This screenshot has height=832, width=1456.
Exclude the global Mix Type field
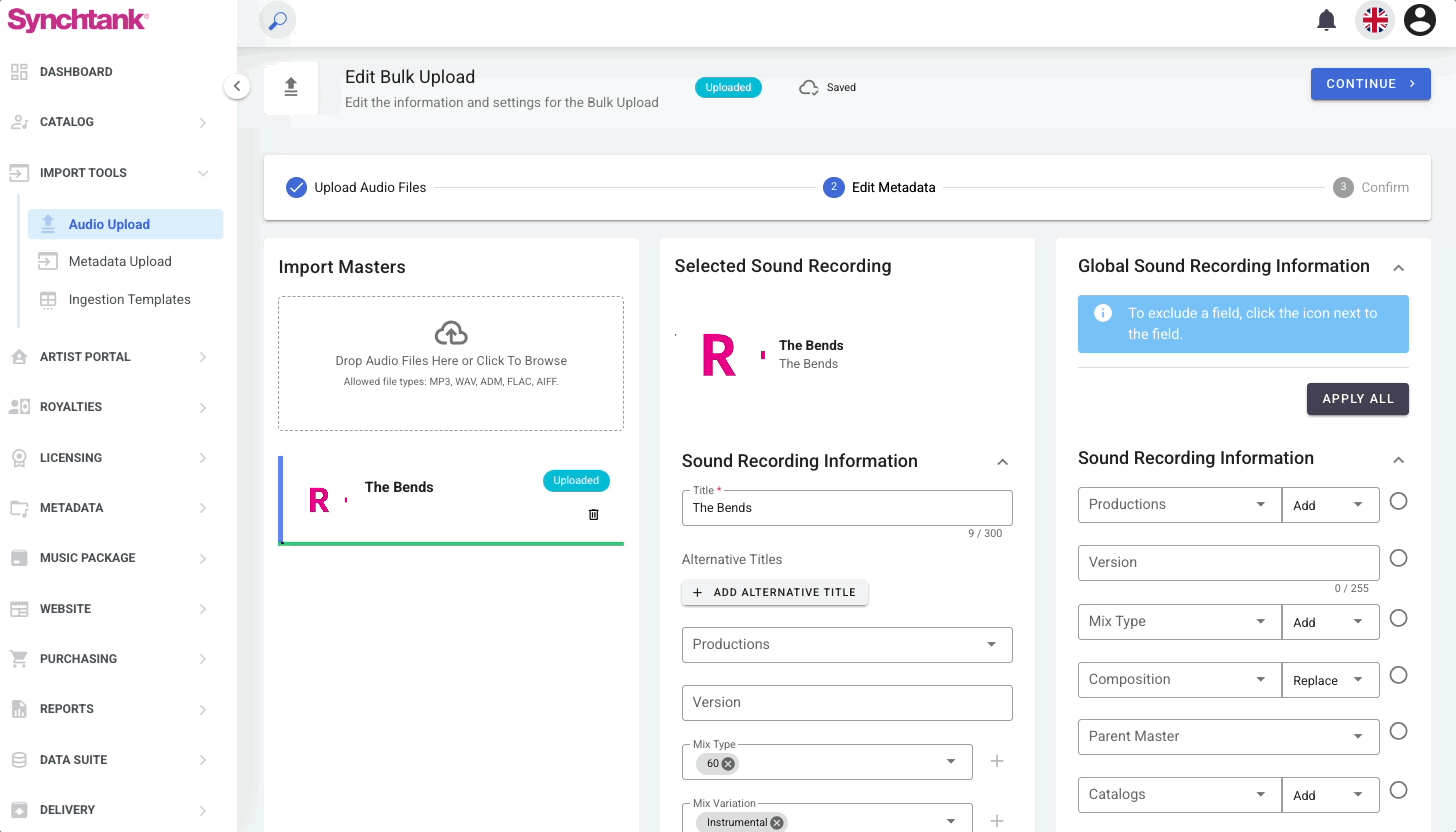(1399, 618)
